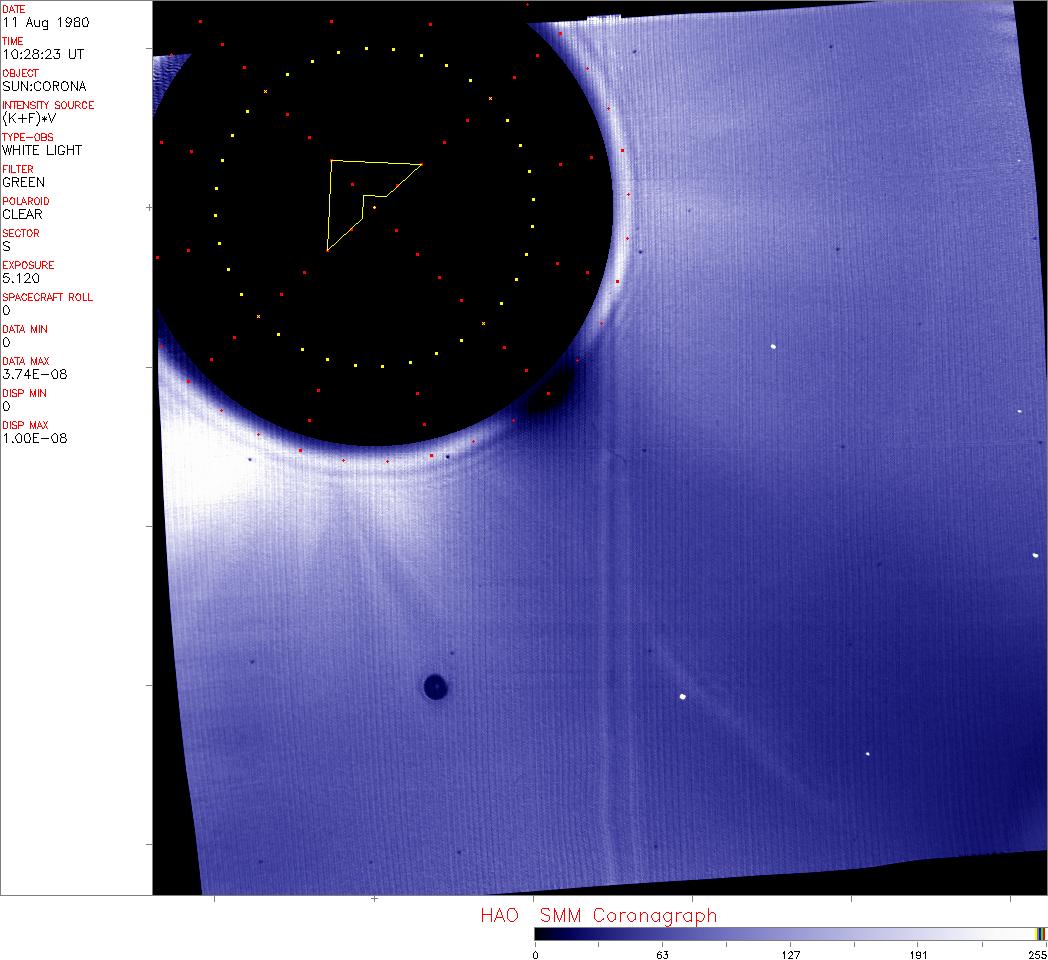This screenshot has height=960, width=1048.
Task: Select the GREEN filter value
Action: 23,182
